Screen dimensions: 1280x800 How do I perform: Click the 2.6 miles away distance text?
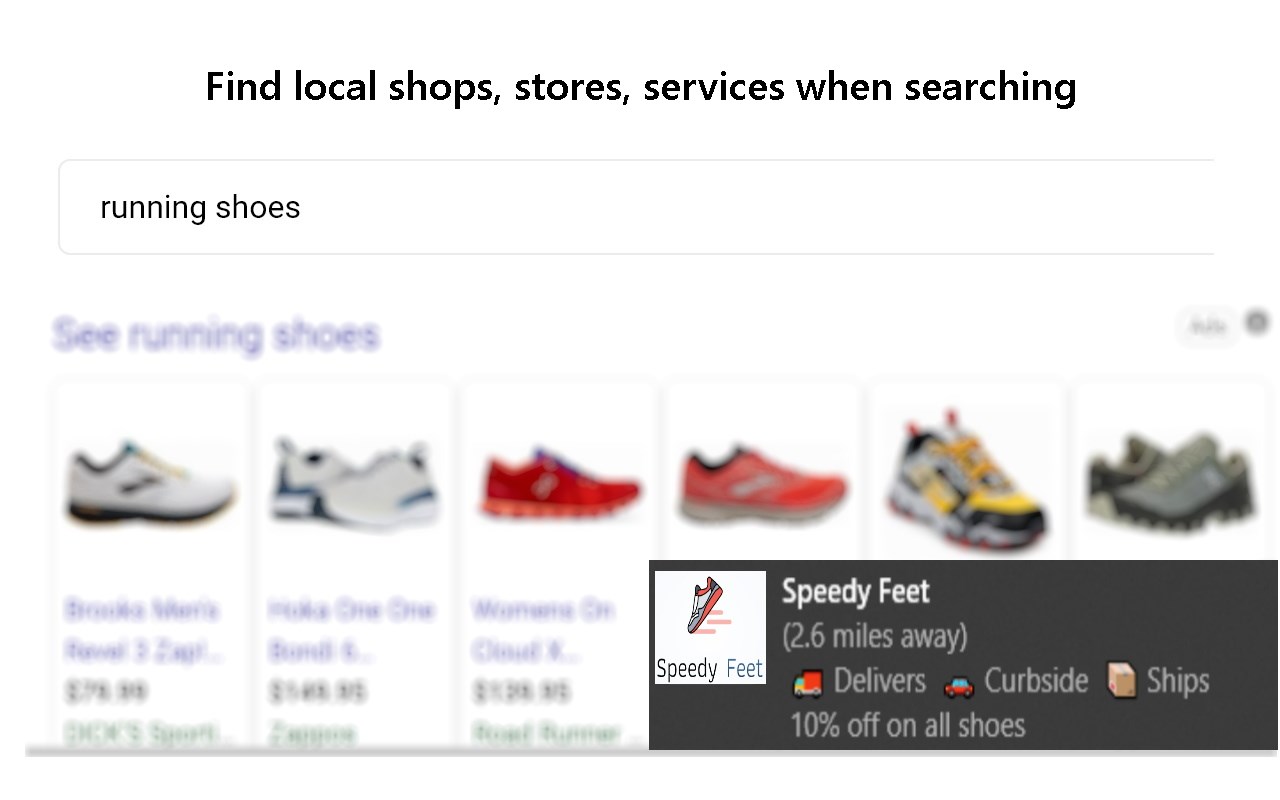(x=874, y=636)
